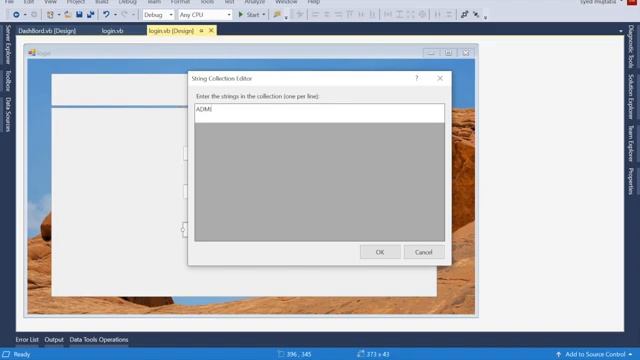
Task: Click the dialog instruction label text
Action: pos(258,96)
